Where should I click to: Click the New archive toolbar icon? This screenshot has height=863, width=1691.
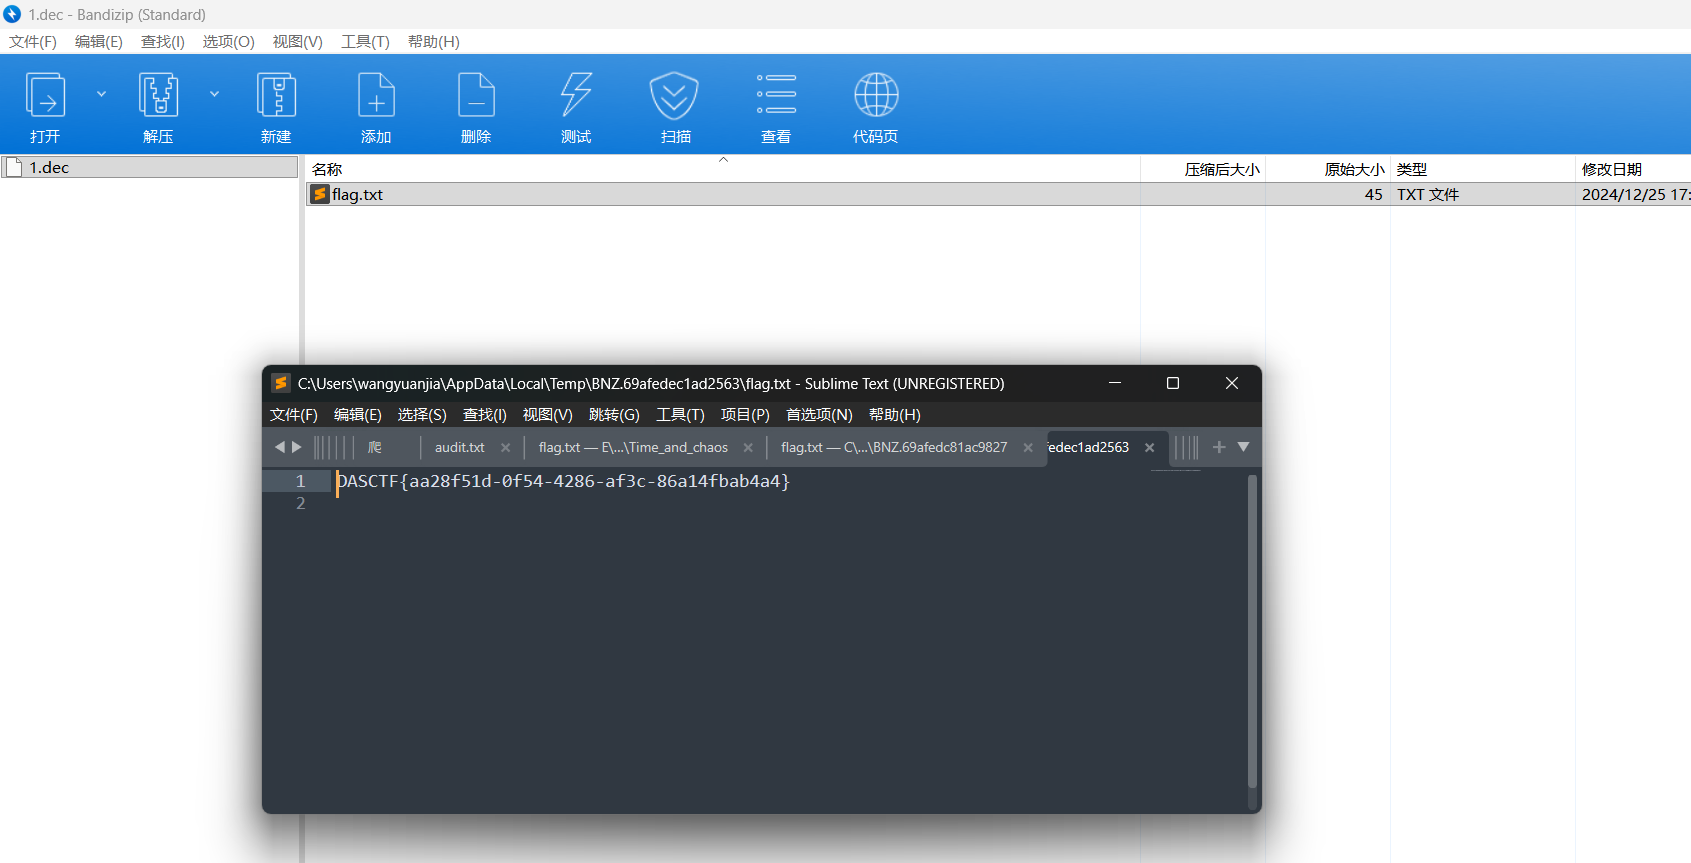[276, 96]
